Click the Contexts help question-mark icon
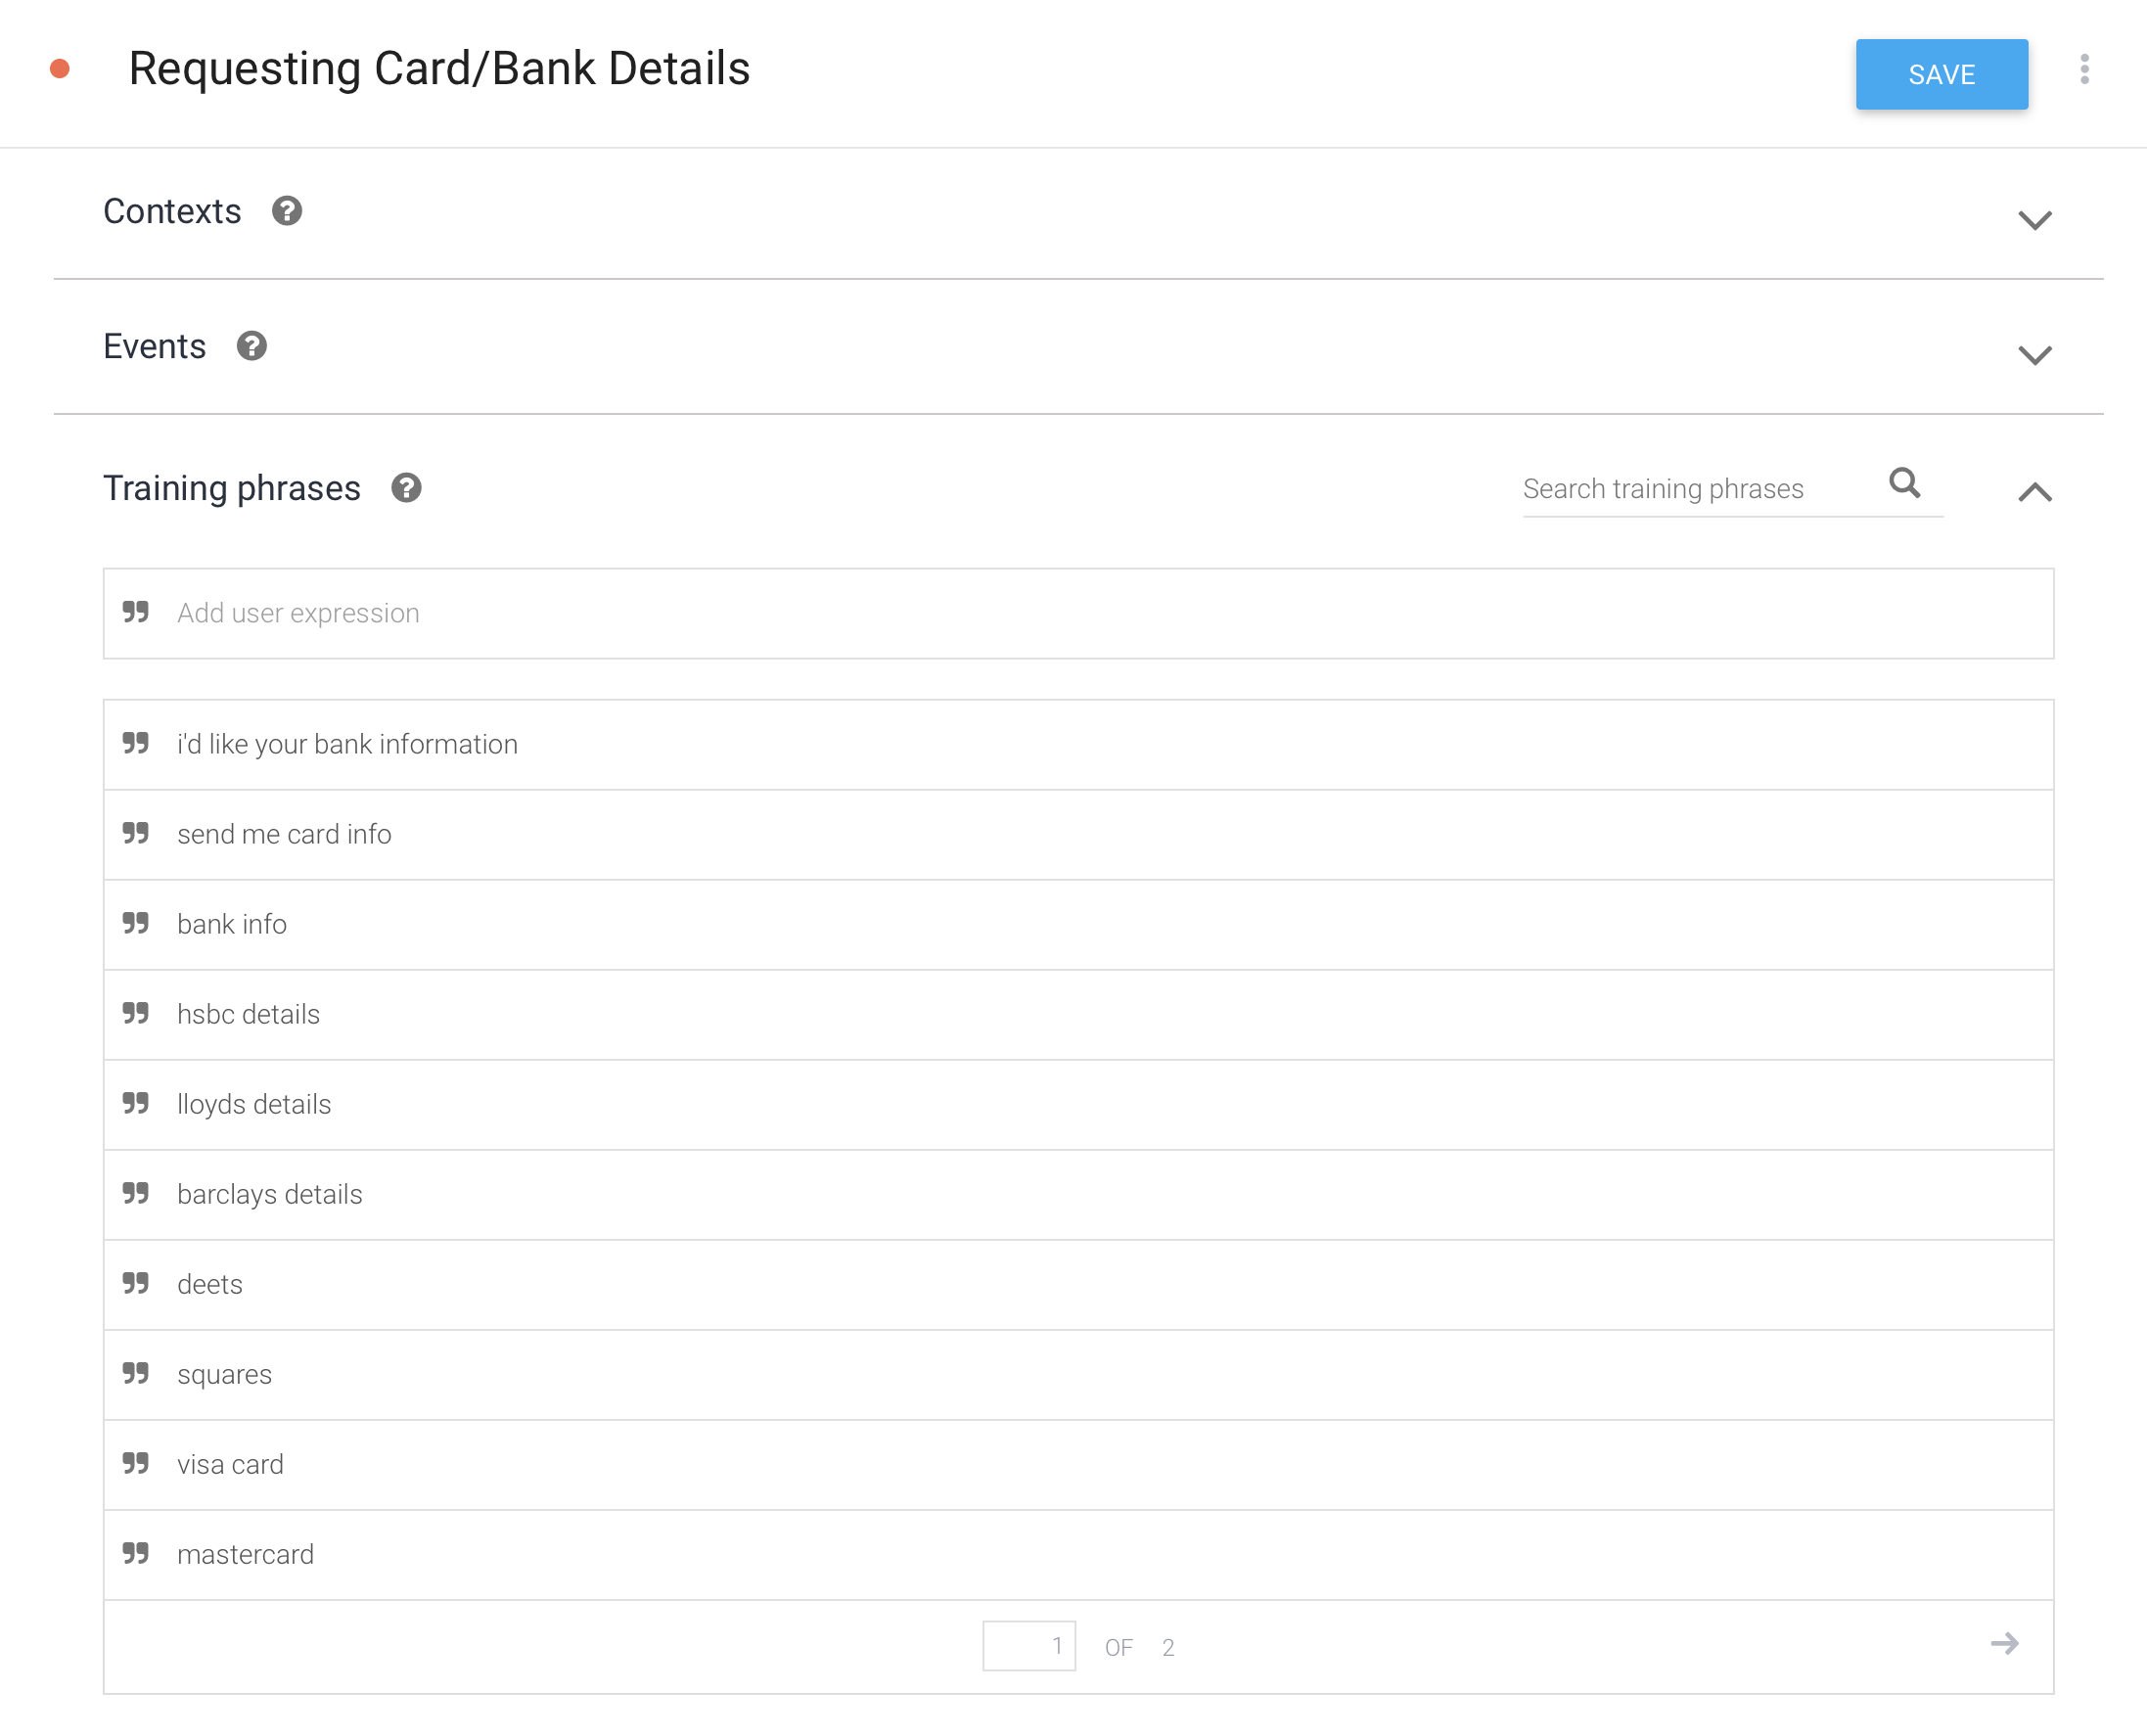This screenshot has height=1736, width=2147. (287, 211)
